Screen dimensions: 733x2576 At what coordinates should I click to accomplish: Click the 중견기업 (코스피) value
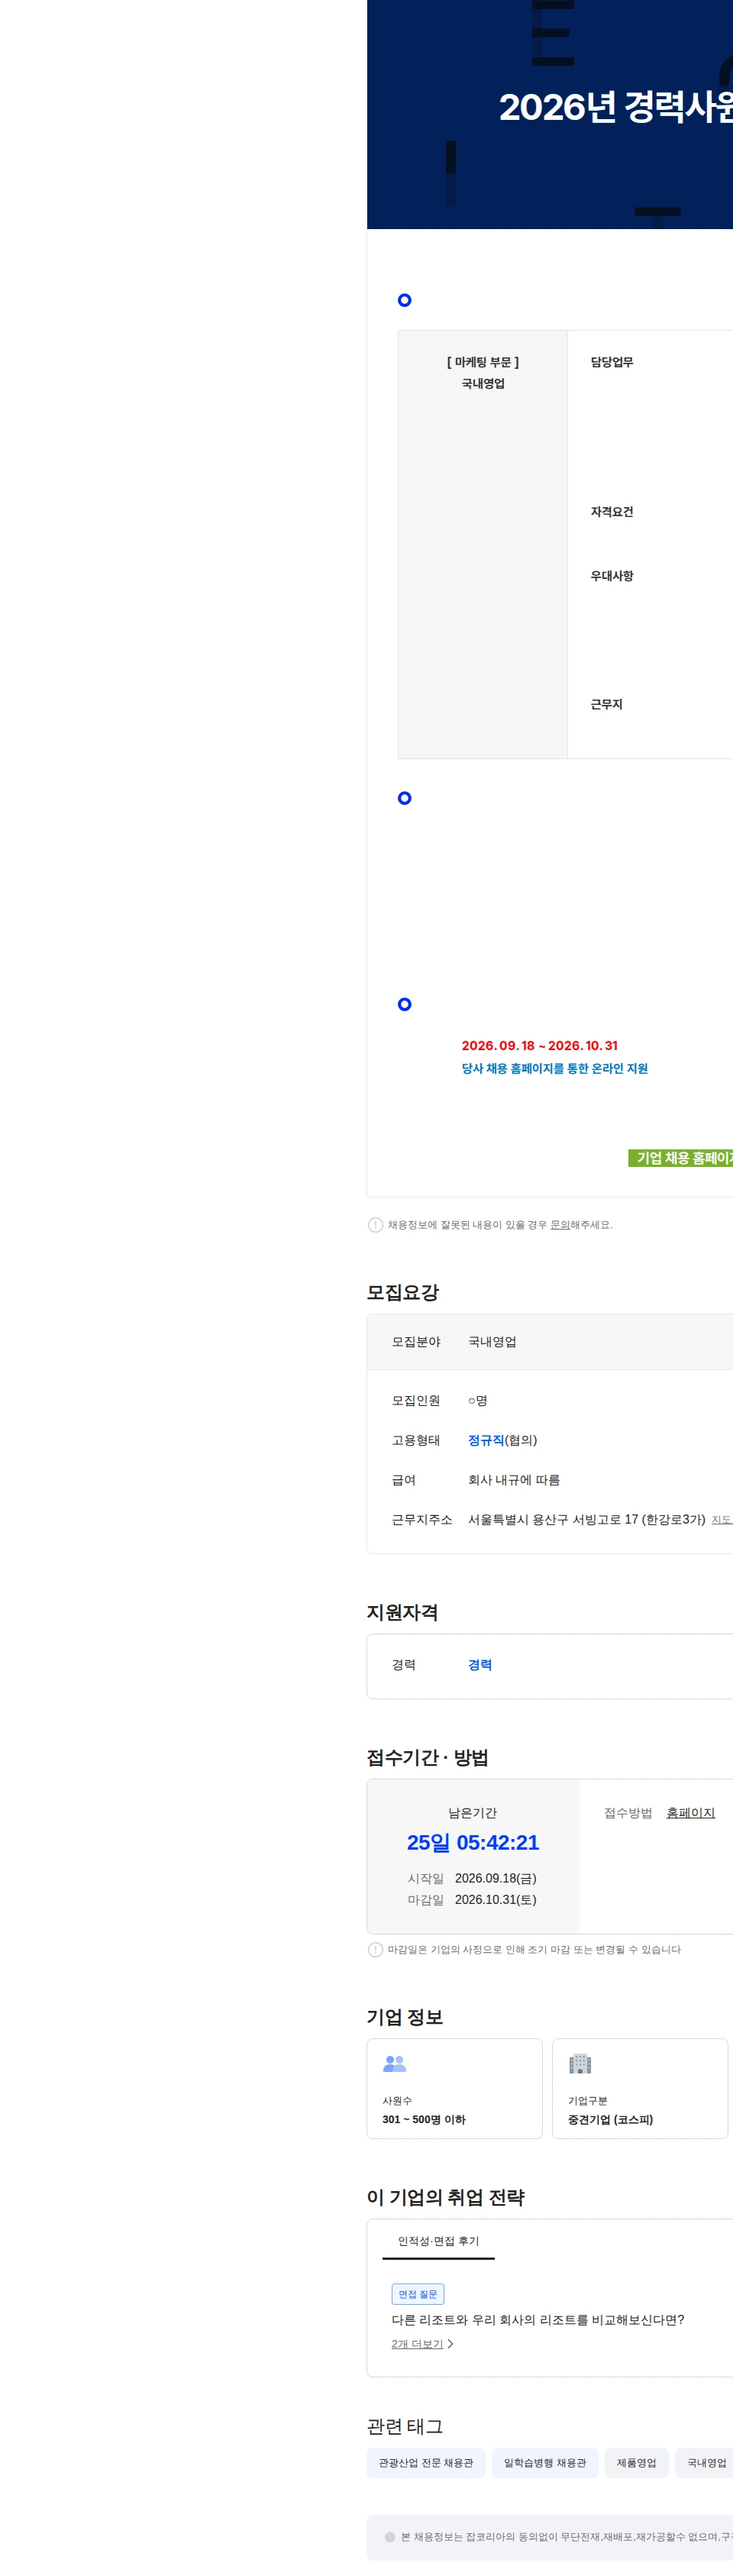[x=610, y=2119]
